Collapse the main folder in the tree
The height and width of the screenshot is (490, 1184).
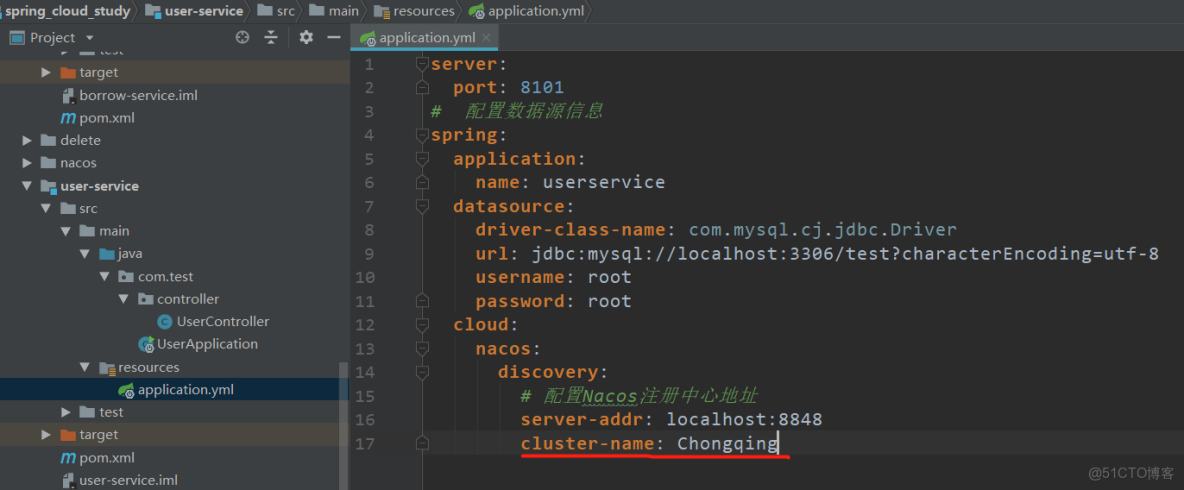tap(66, 231)
